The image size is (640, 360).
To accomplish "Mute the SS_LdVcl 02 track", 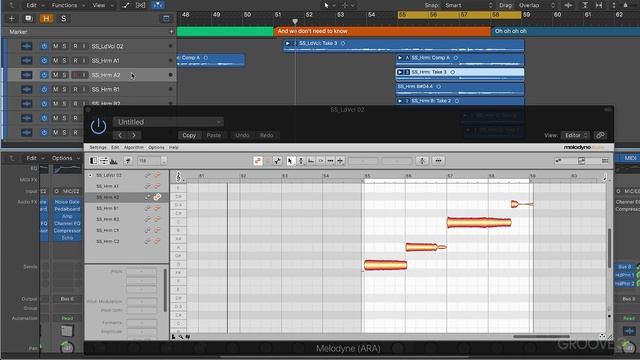I will click(x=56, y=46).
